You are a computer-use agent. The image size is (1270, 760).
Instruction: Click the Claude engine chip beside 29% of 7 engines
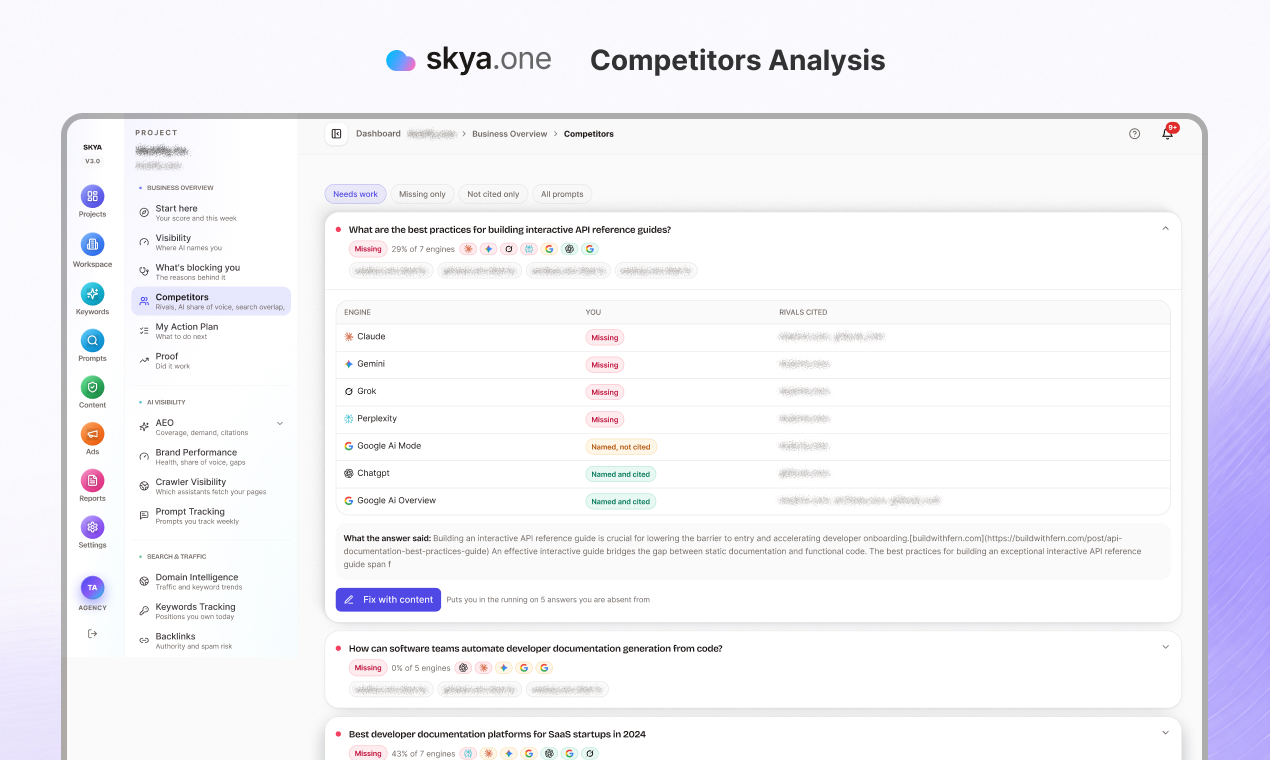pos(468,249)
